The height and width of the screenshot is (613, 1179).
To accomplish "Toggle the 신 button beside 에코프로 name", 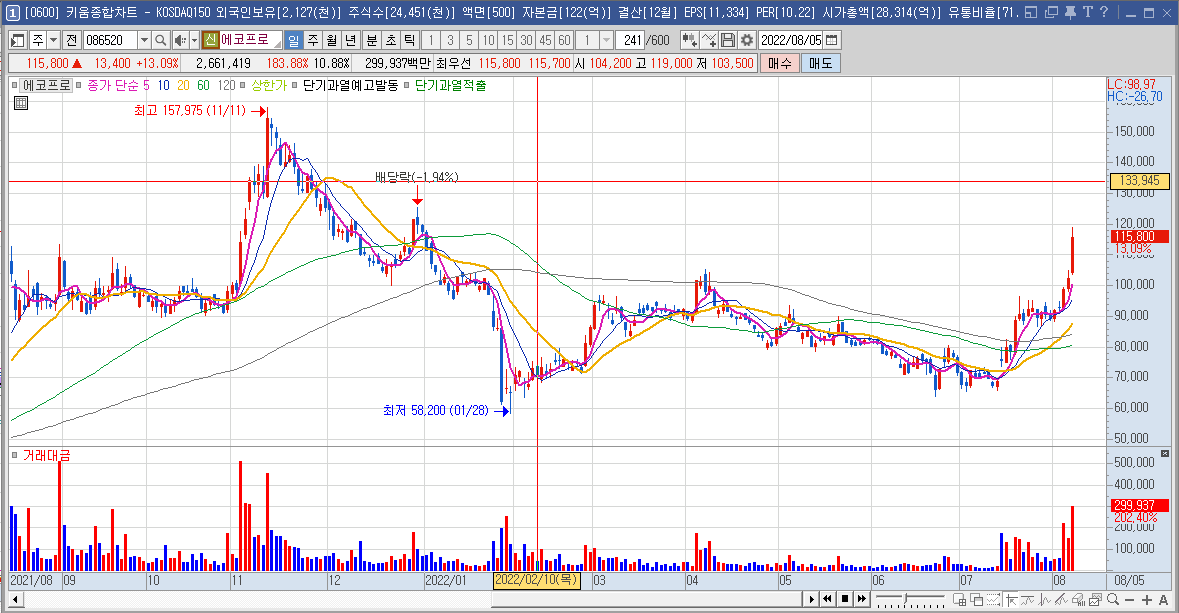I will pos(211,41).
